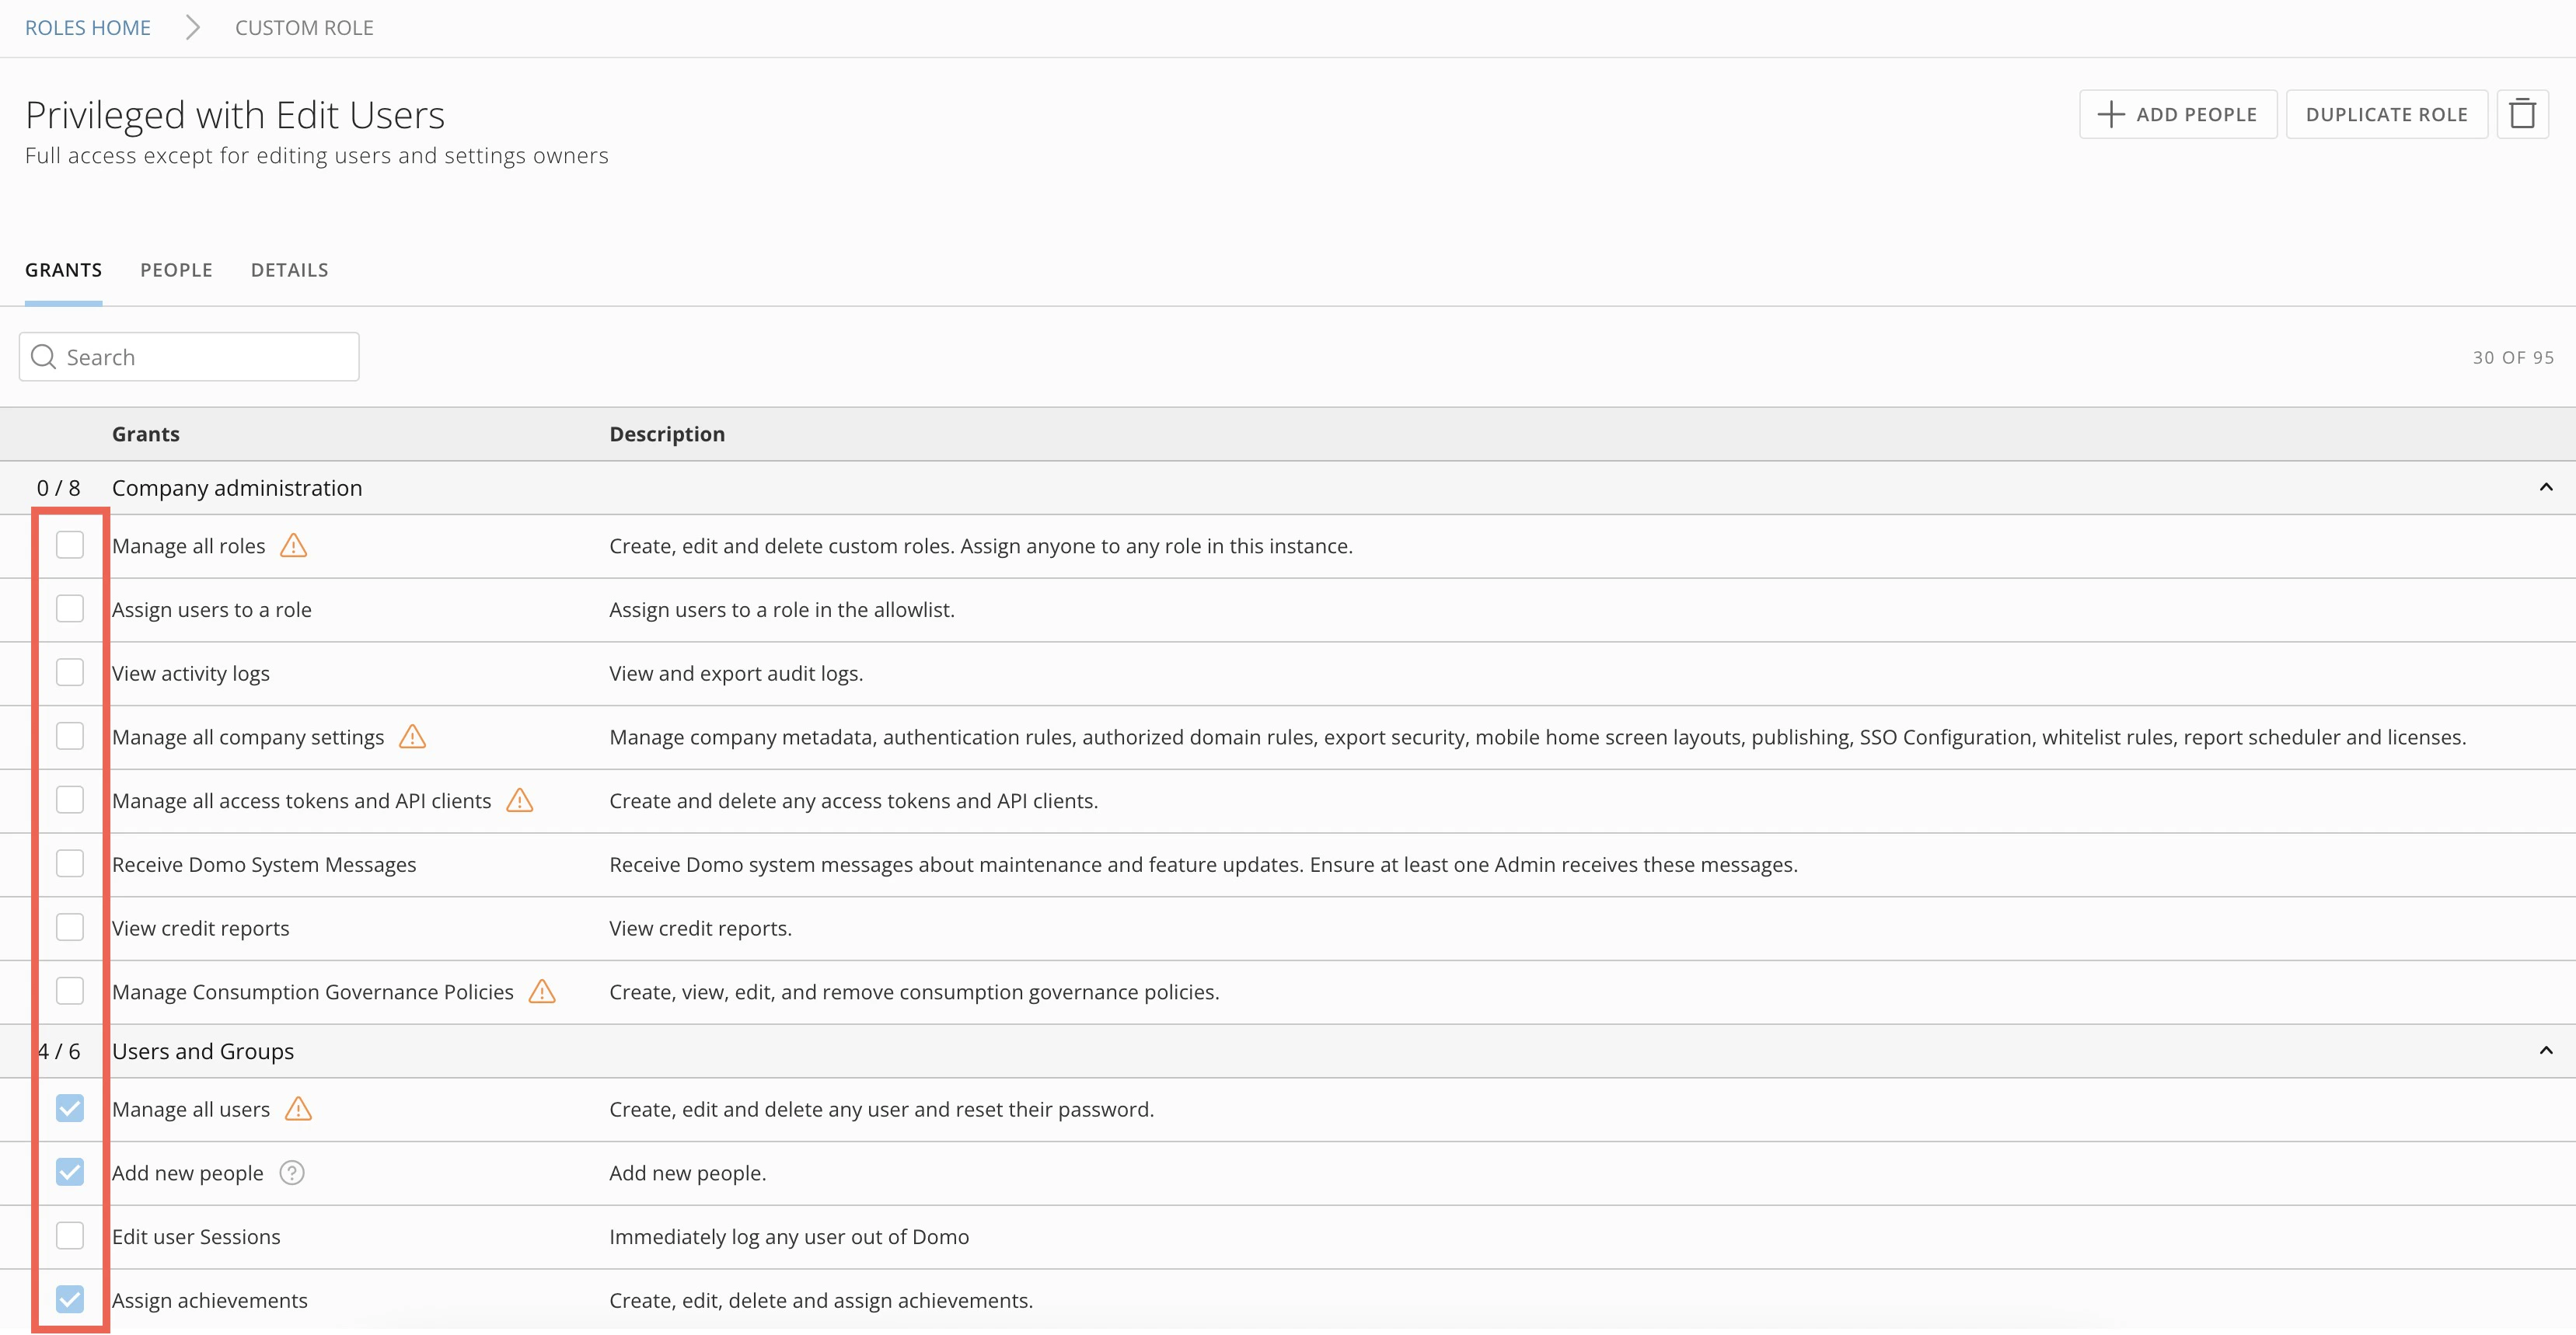
Task: Click the breadcrumb chevron after Roles Home
Action: 193,28
